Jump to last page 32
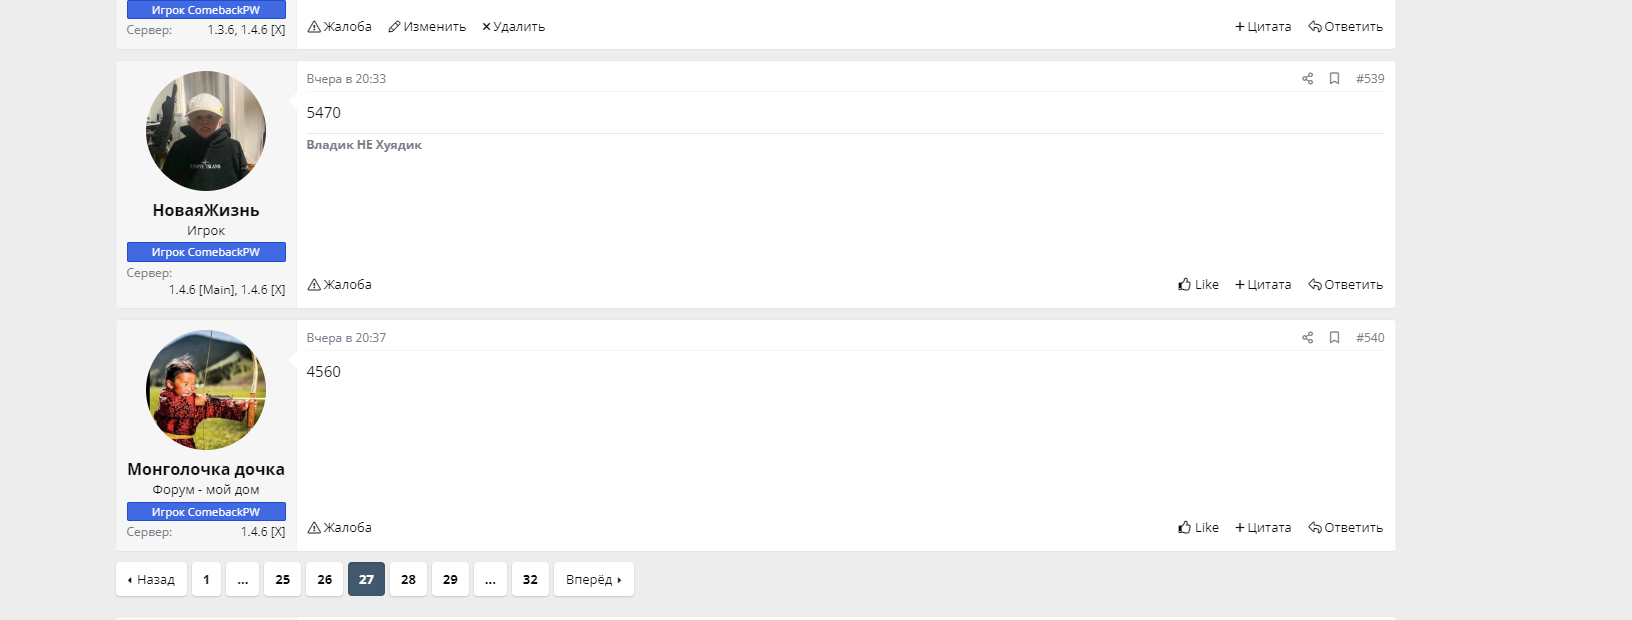The image size is (1632, 620). [x=530, y=580]
